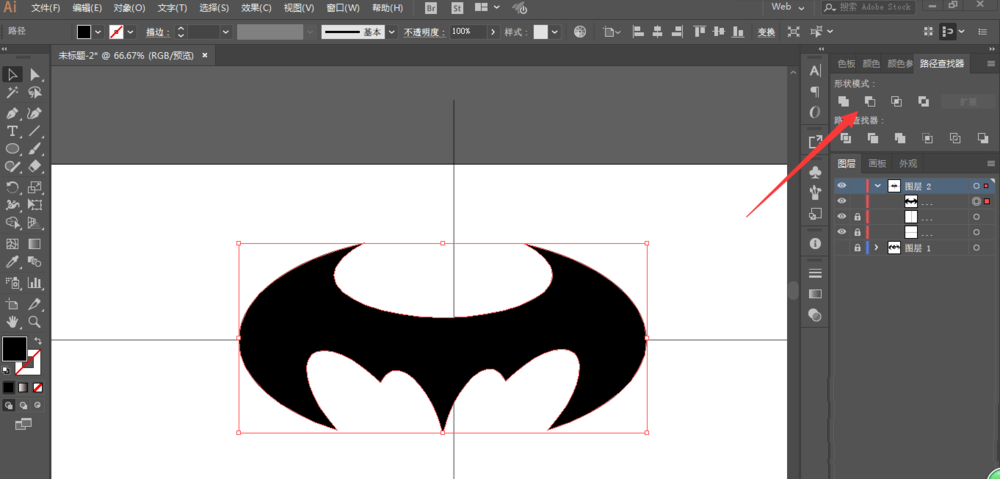Swap fill and stroke colors
This screenshot has height=479, width=1000.
(38, 341)
